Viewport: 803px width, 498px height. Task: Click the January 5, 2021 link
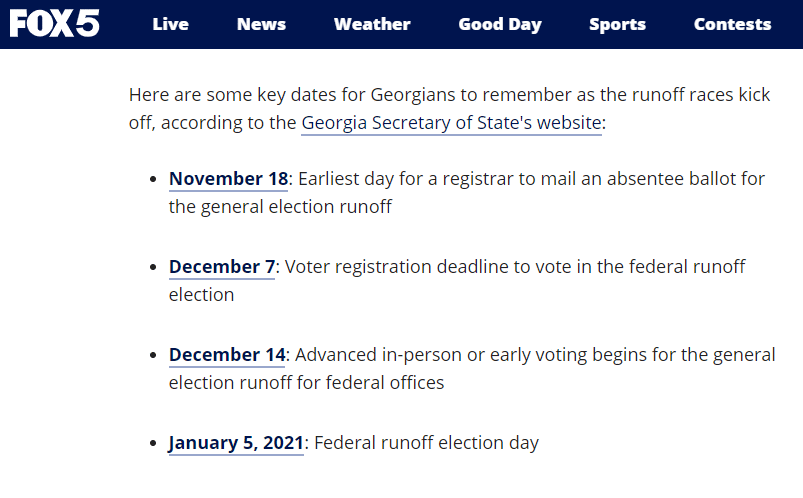coord(236,443)
